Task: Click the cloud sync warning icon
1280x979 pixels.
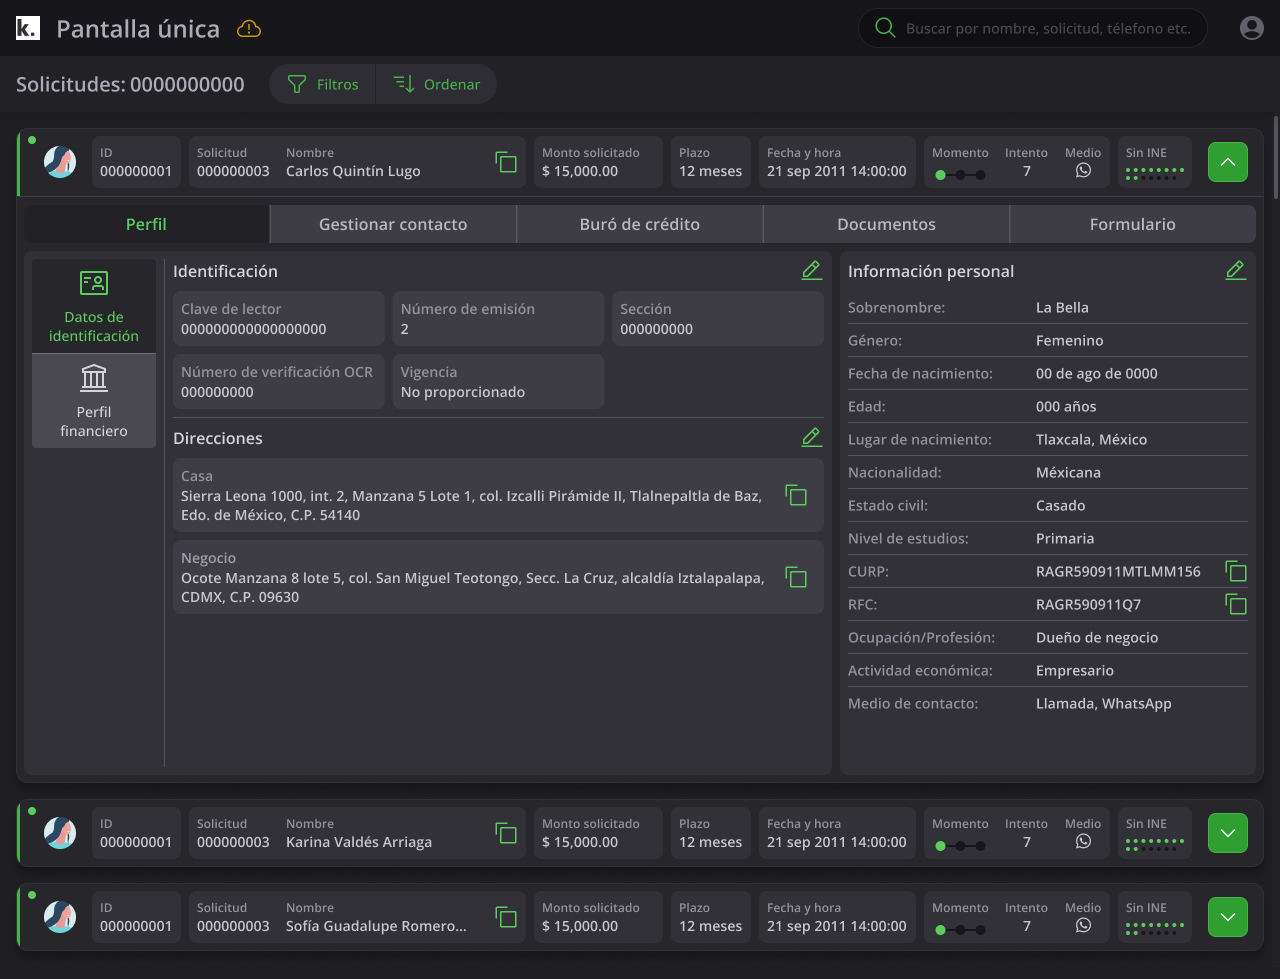Action: point(249,29)
